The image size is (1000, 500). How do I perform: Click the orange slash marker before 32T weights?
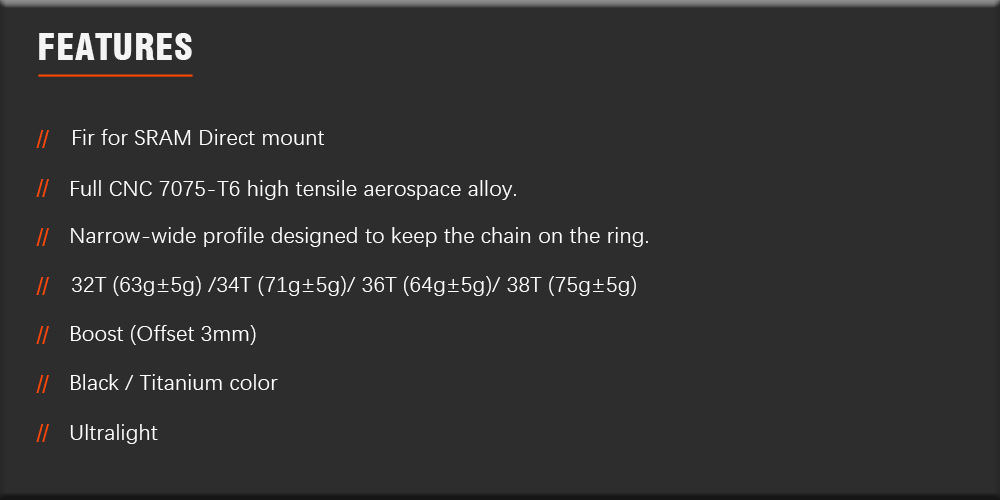[43, 287]
